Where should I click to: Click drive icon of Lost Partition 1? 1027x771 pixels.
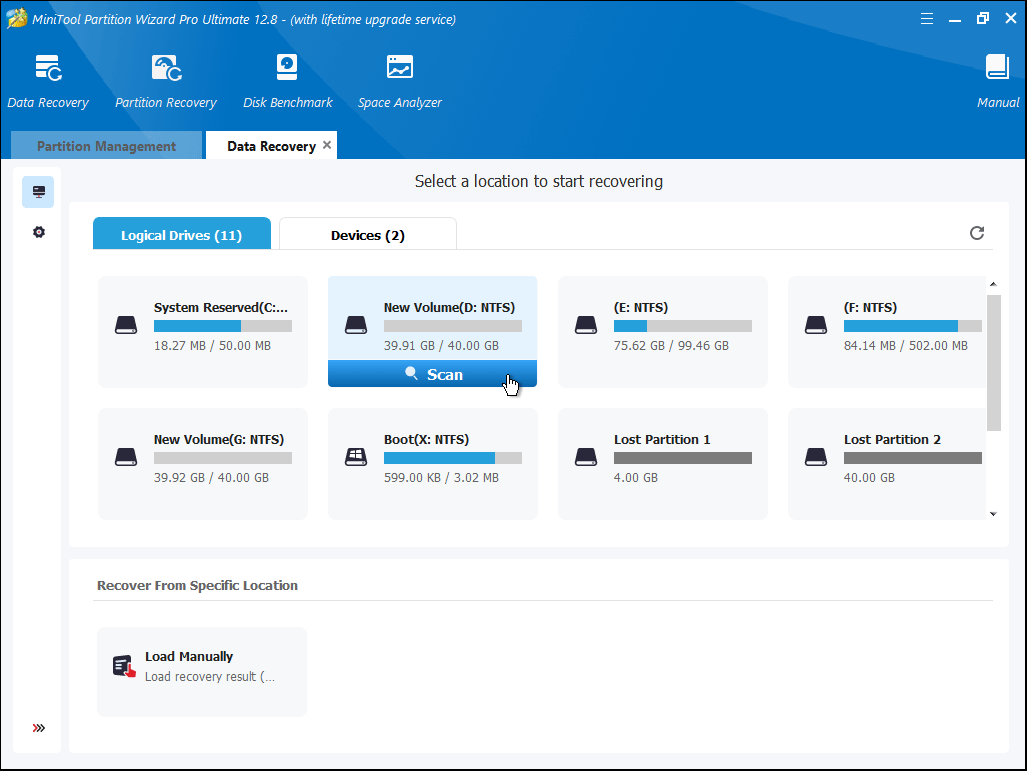click(586, 457)
